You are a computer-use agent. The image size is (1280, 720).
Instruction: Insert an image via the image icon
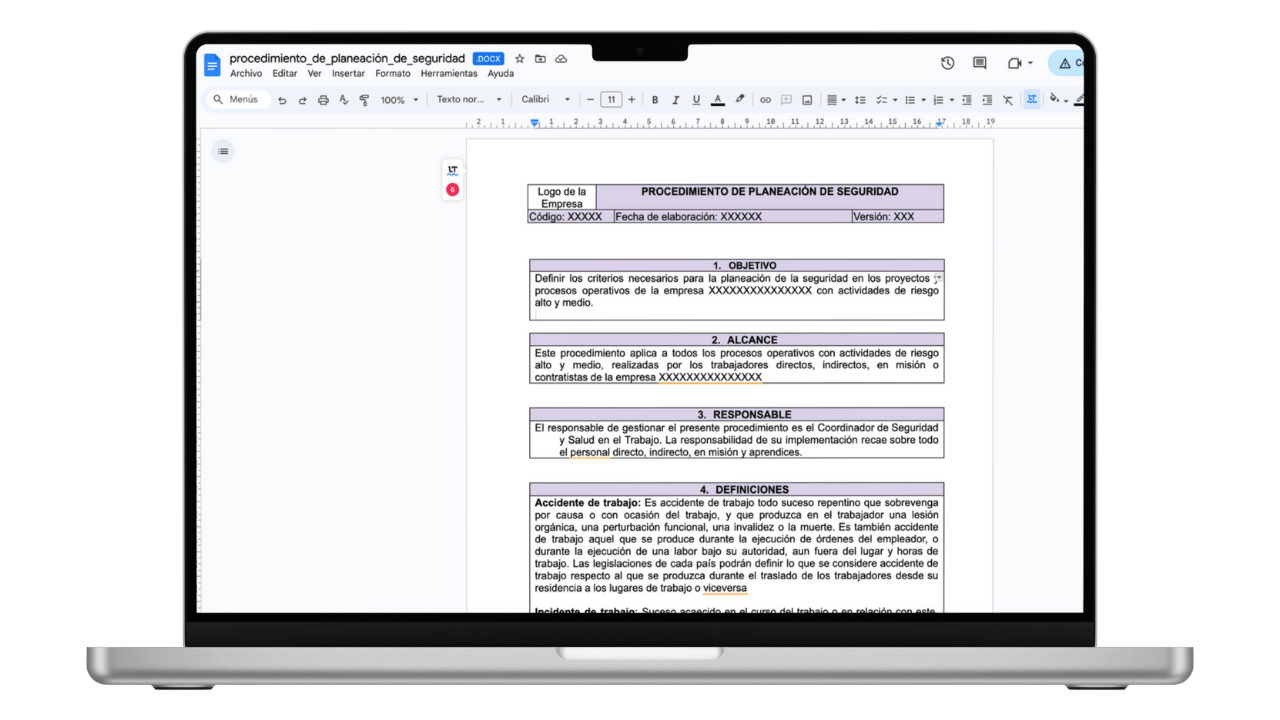pos(806,100)
